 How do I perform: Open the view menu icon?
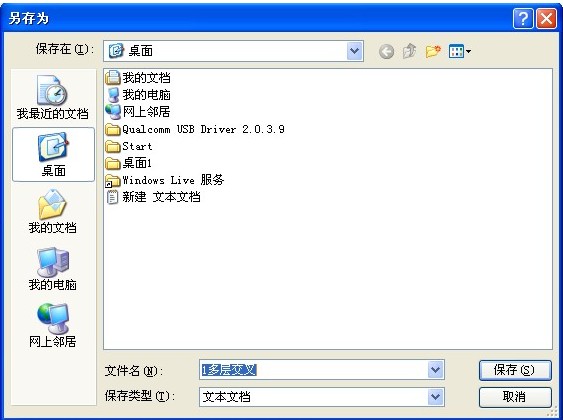(460, 51)
